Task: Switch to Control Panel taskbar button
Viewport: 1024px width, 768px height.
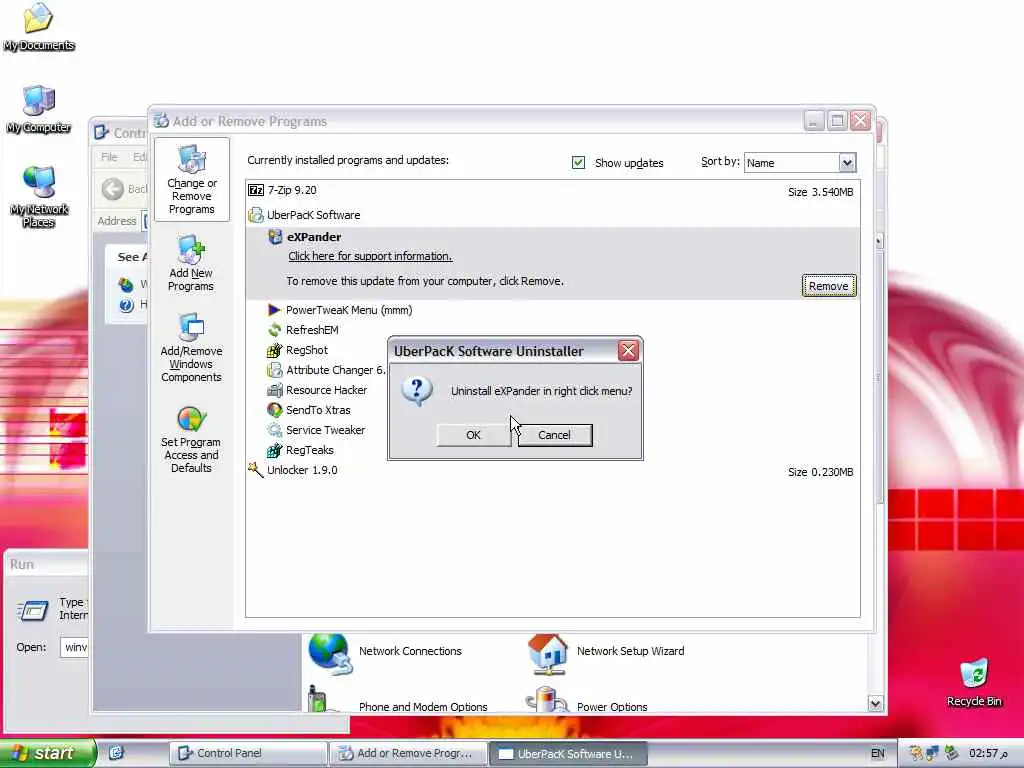Action: [x=248, y=754]
